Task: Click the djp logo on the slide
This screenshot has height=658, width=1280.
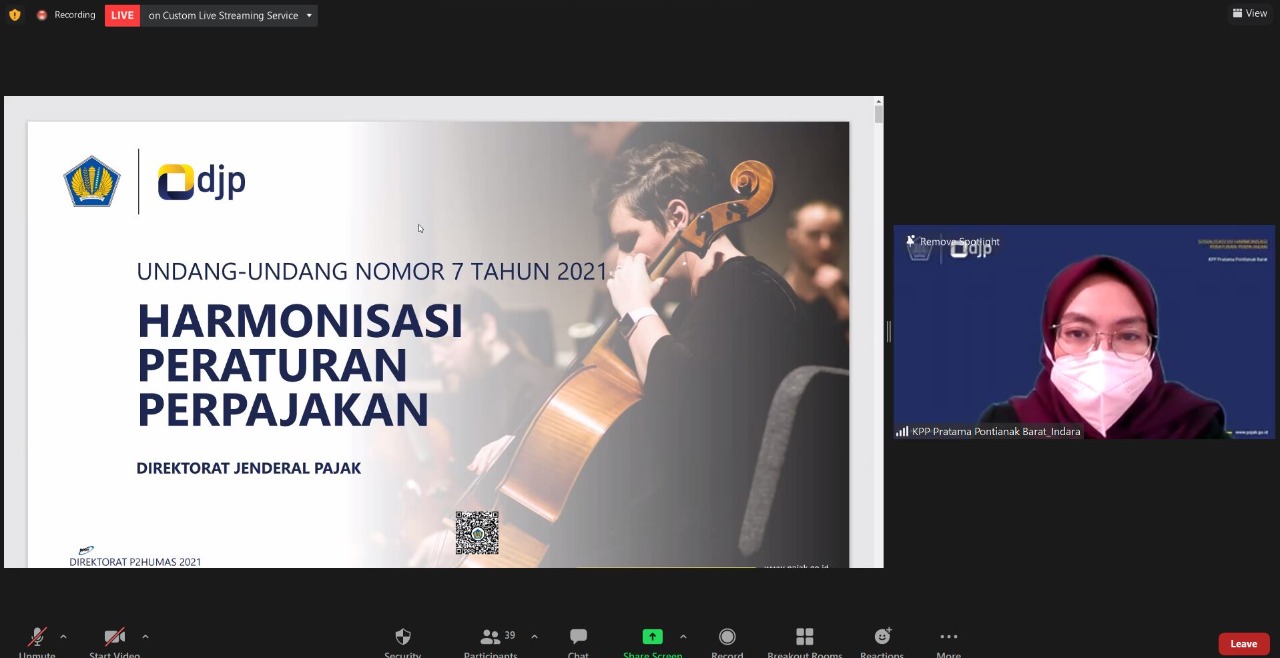Action: pyautogui.click(x=202, y=181)
